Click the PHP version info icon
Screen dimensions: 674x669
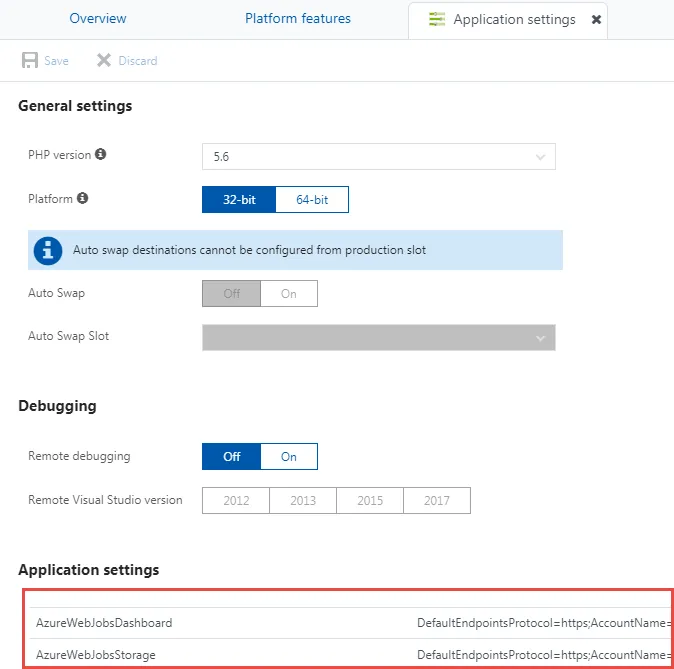(101, 155)
